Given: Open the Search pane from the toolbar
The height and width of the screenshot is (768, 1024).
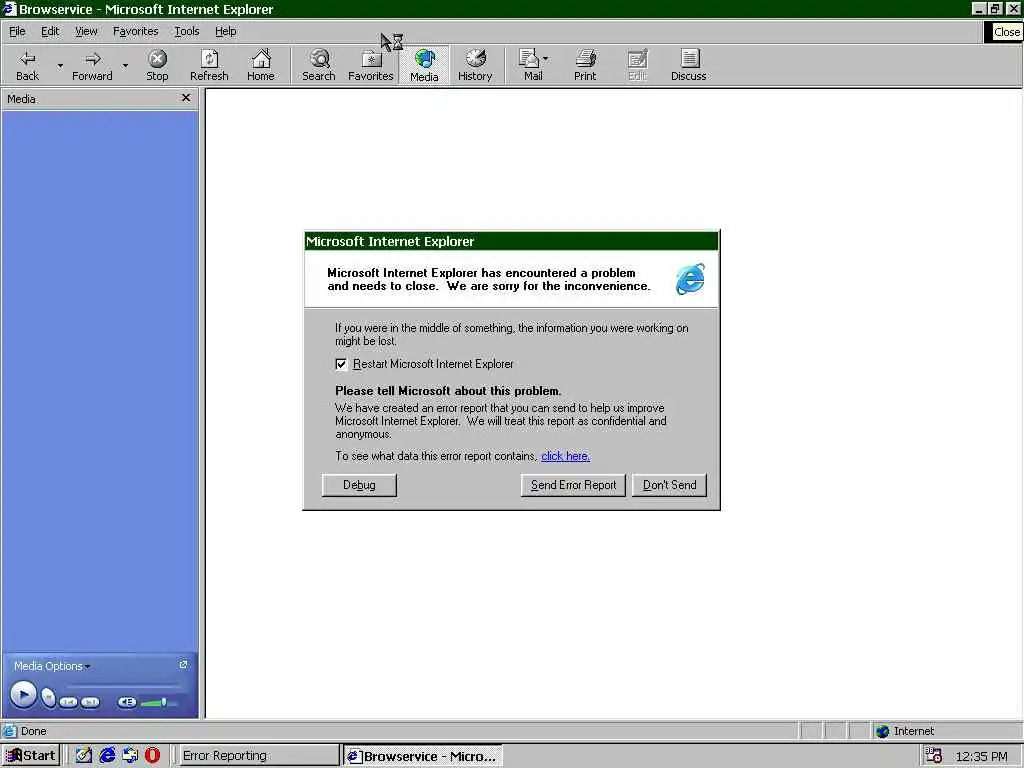Looking at the screenshot, I should coord(319,65).
